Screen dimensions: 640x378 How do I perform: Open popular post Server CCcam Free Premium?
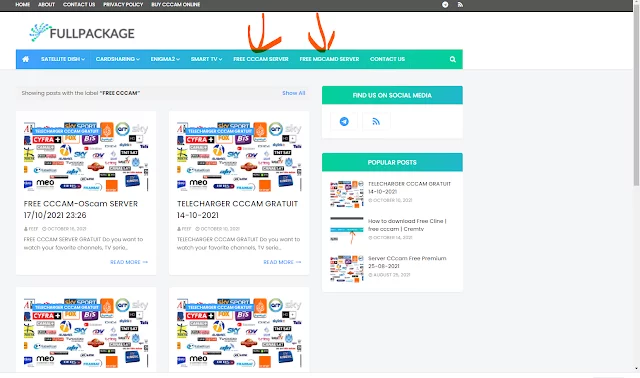407,262
